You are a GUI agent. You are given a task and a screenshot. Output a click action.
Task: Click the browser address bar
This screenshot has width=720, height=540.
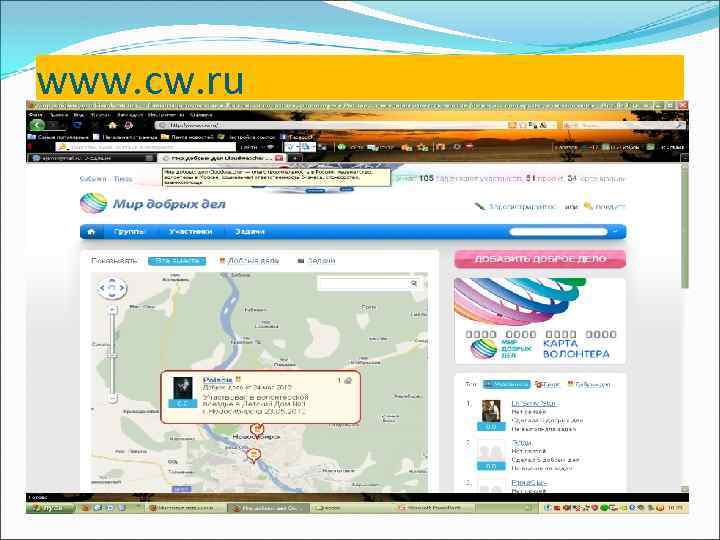[x=331, y=125]
